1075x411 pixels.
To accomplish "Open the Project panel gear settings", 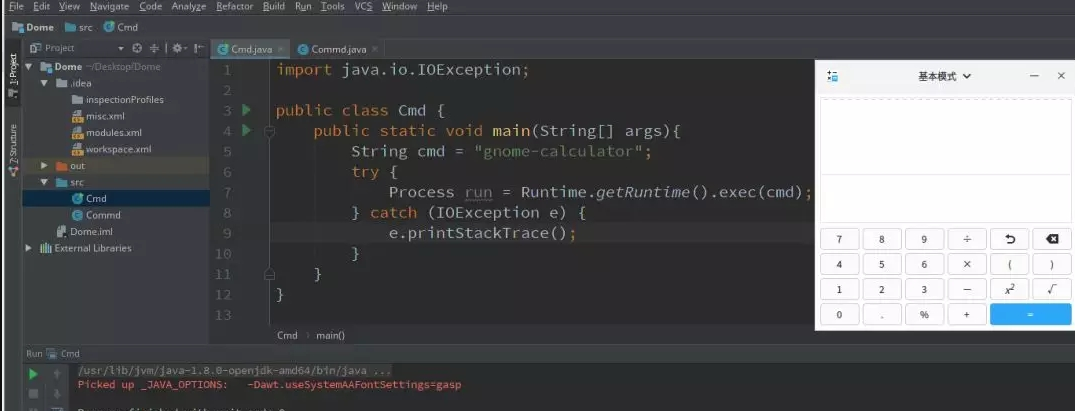I will (178, 48).
